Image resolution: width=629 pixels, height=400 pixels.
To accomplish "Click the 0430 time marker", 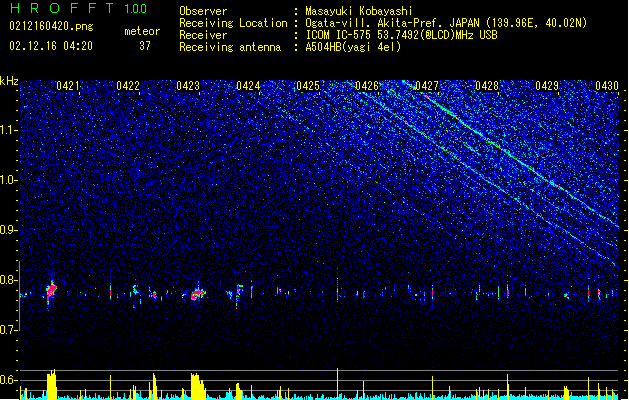I will [607, 86].
